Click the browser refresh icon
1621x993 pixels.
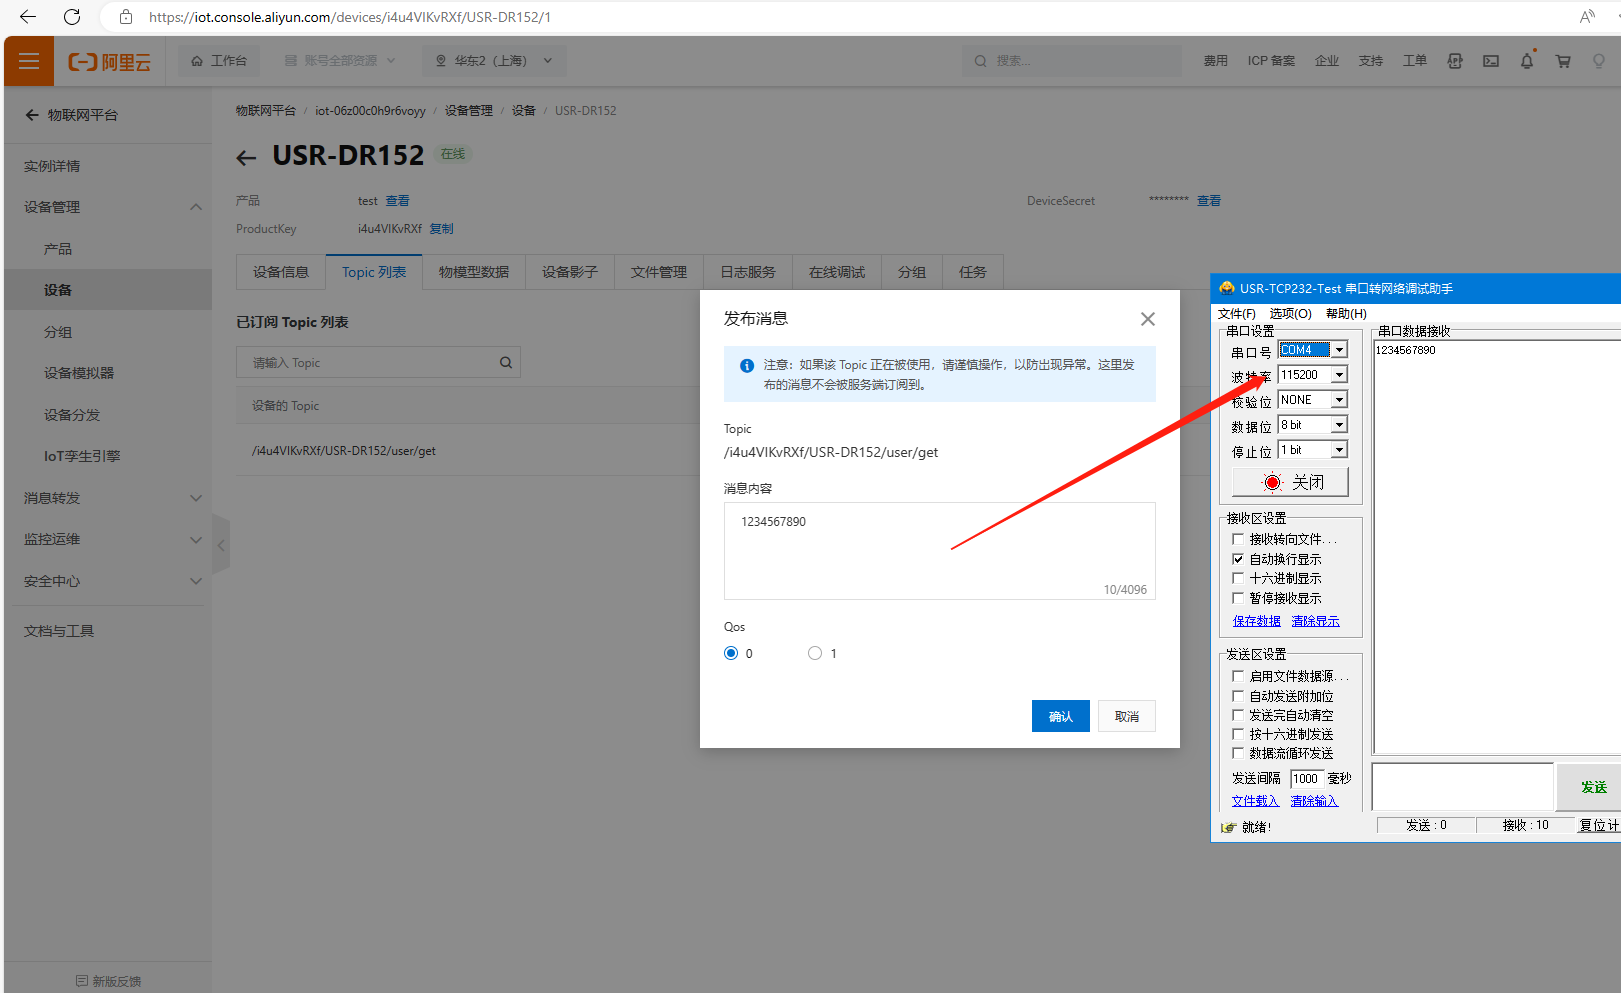click(x=72, y=17)
